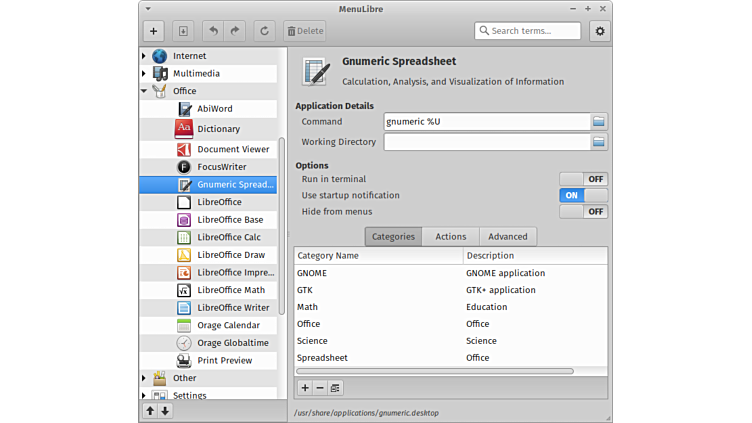This screenshot has width=752, height=423.
Task: Toggle Run in terminal switch
Action: click(x=583, y=179)
